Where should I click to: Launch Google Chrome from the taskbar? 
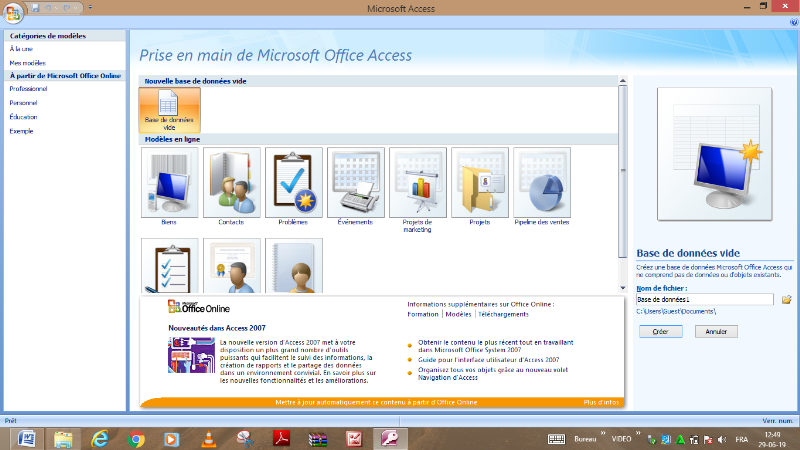point(136,439)
